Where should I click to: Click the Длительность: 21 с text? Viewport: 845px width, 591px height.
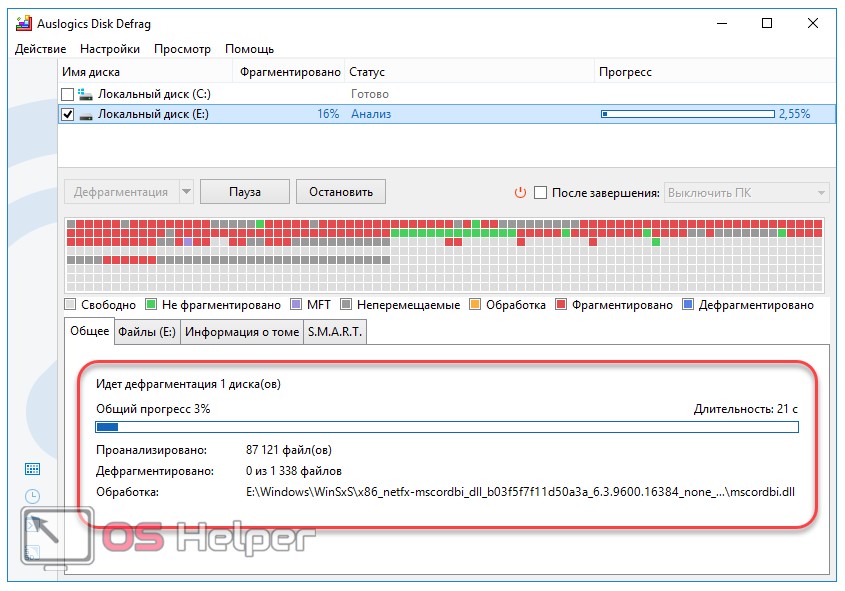pyautogui.click(x=746, y=409)
